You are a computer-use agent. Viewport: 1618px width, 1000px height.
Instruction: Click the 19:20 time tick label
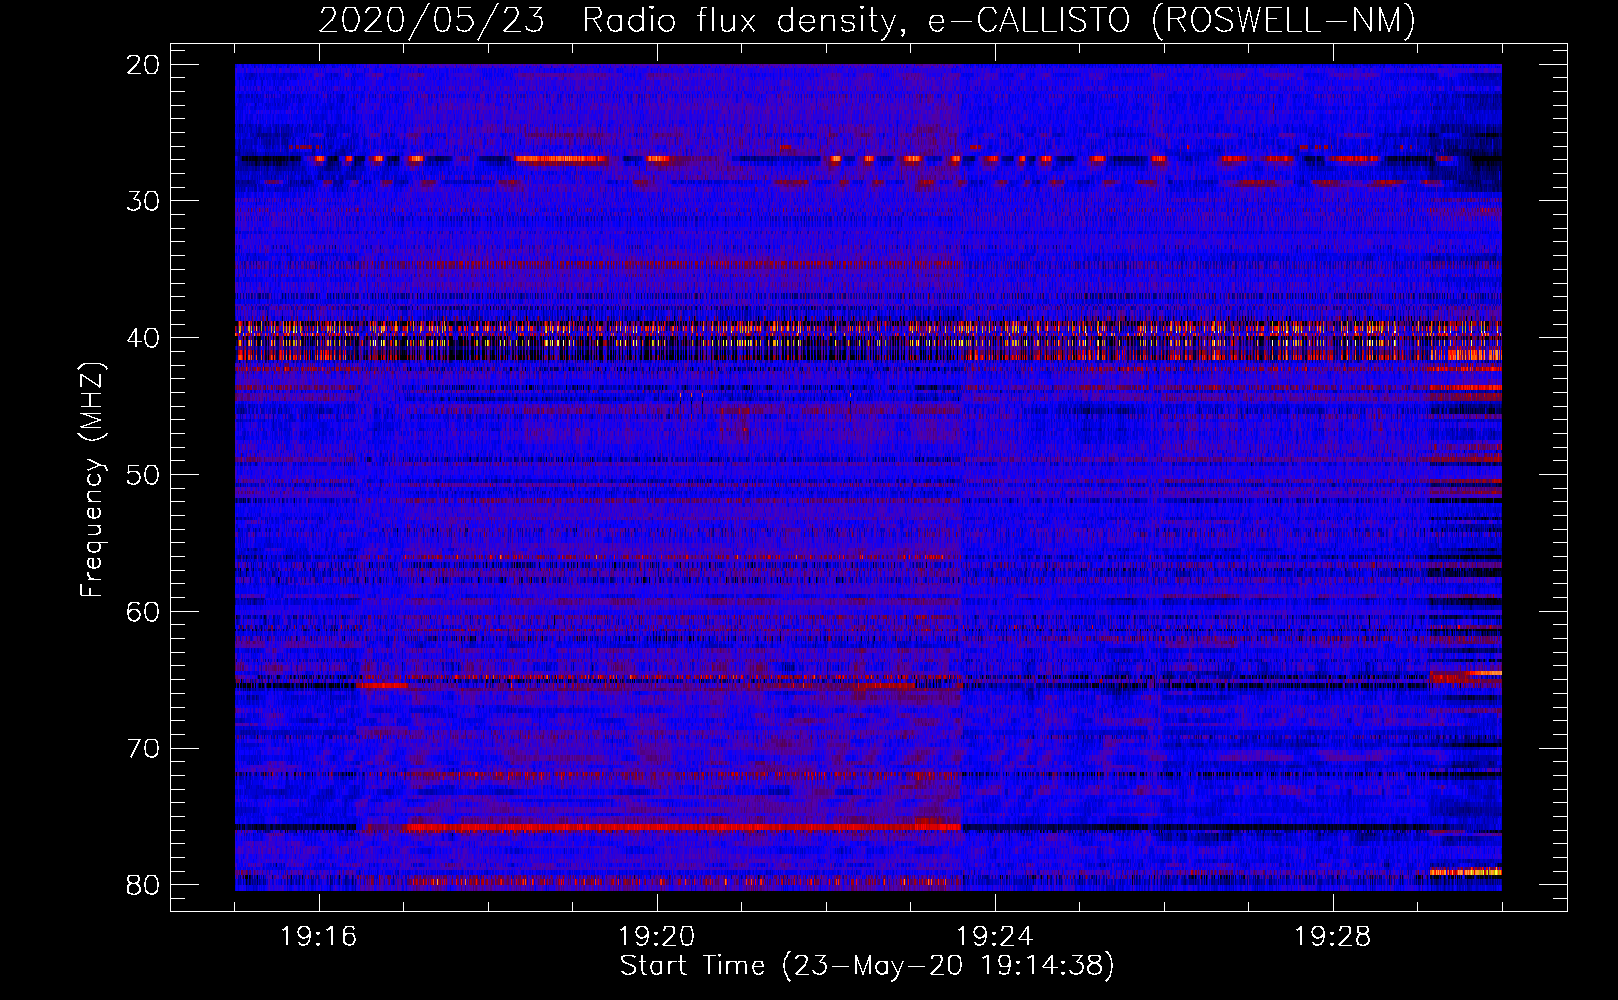[x=657, y=937]
